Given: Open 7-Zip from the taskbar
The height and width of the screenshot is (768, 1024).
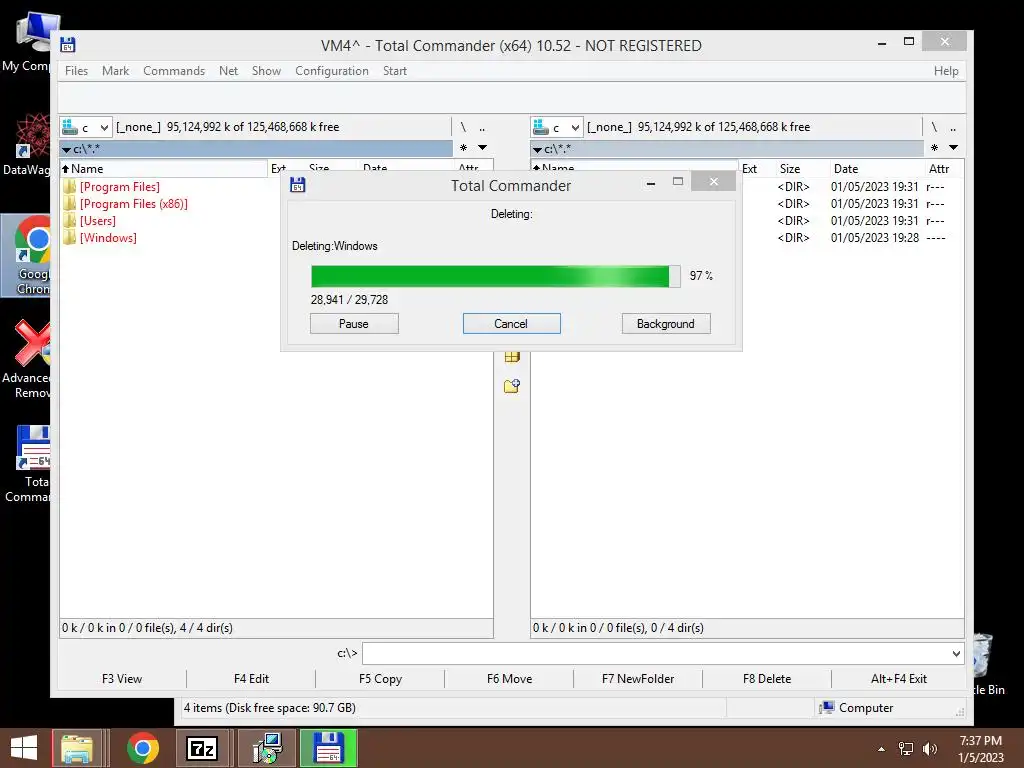Looking at the screenshot, I should coord(202,748).
